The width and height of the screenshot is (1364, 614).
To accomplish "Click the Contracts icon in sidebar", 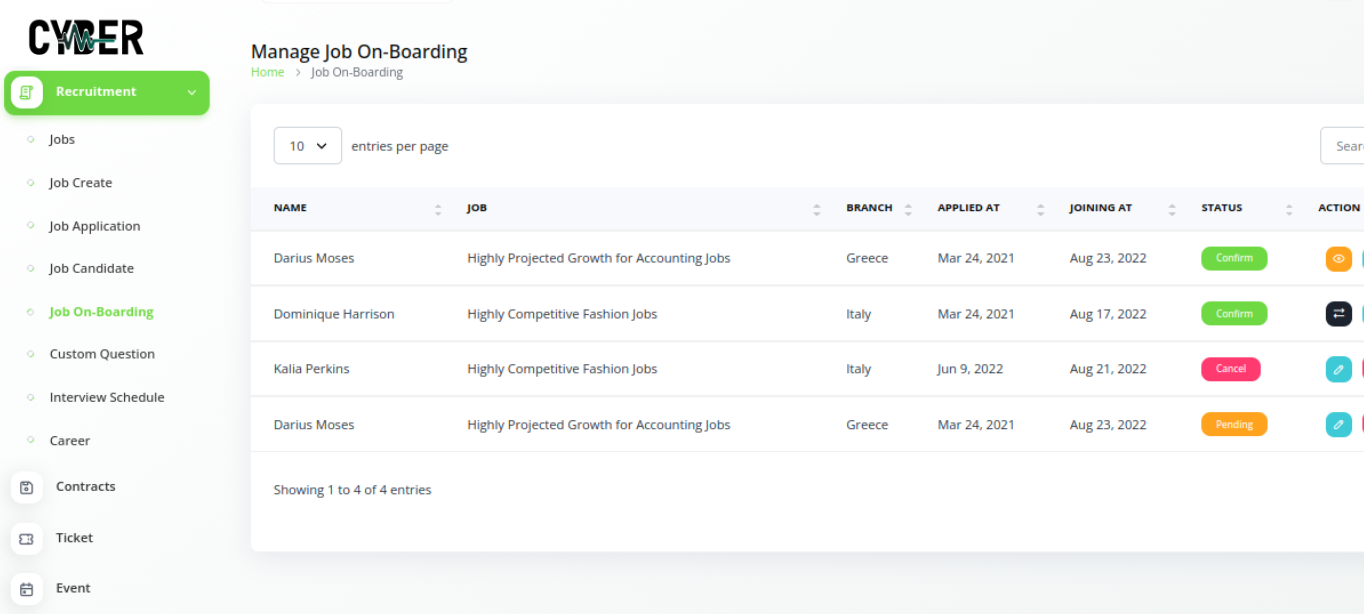I will click(x=27, y=487).
